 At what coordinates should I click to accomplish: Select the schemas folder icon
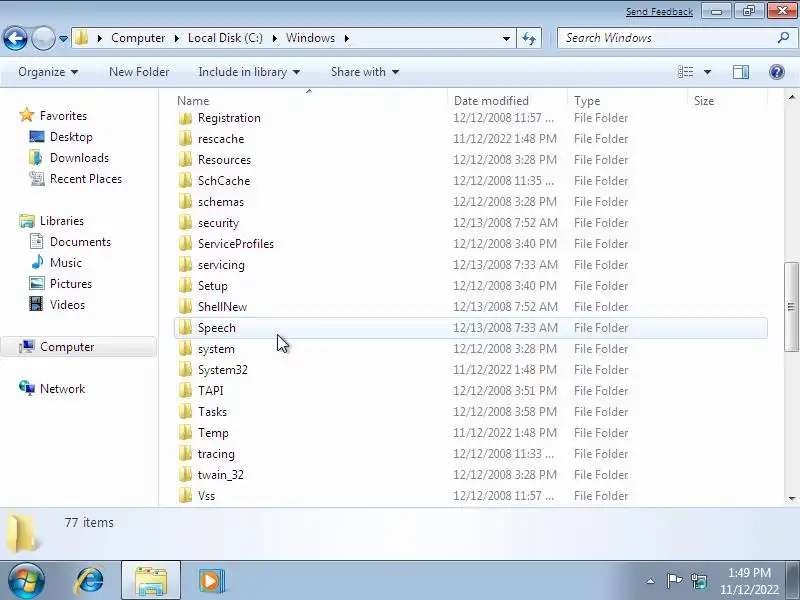(x=185, y=202)
